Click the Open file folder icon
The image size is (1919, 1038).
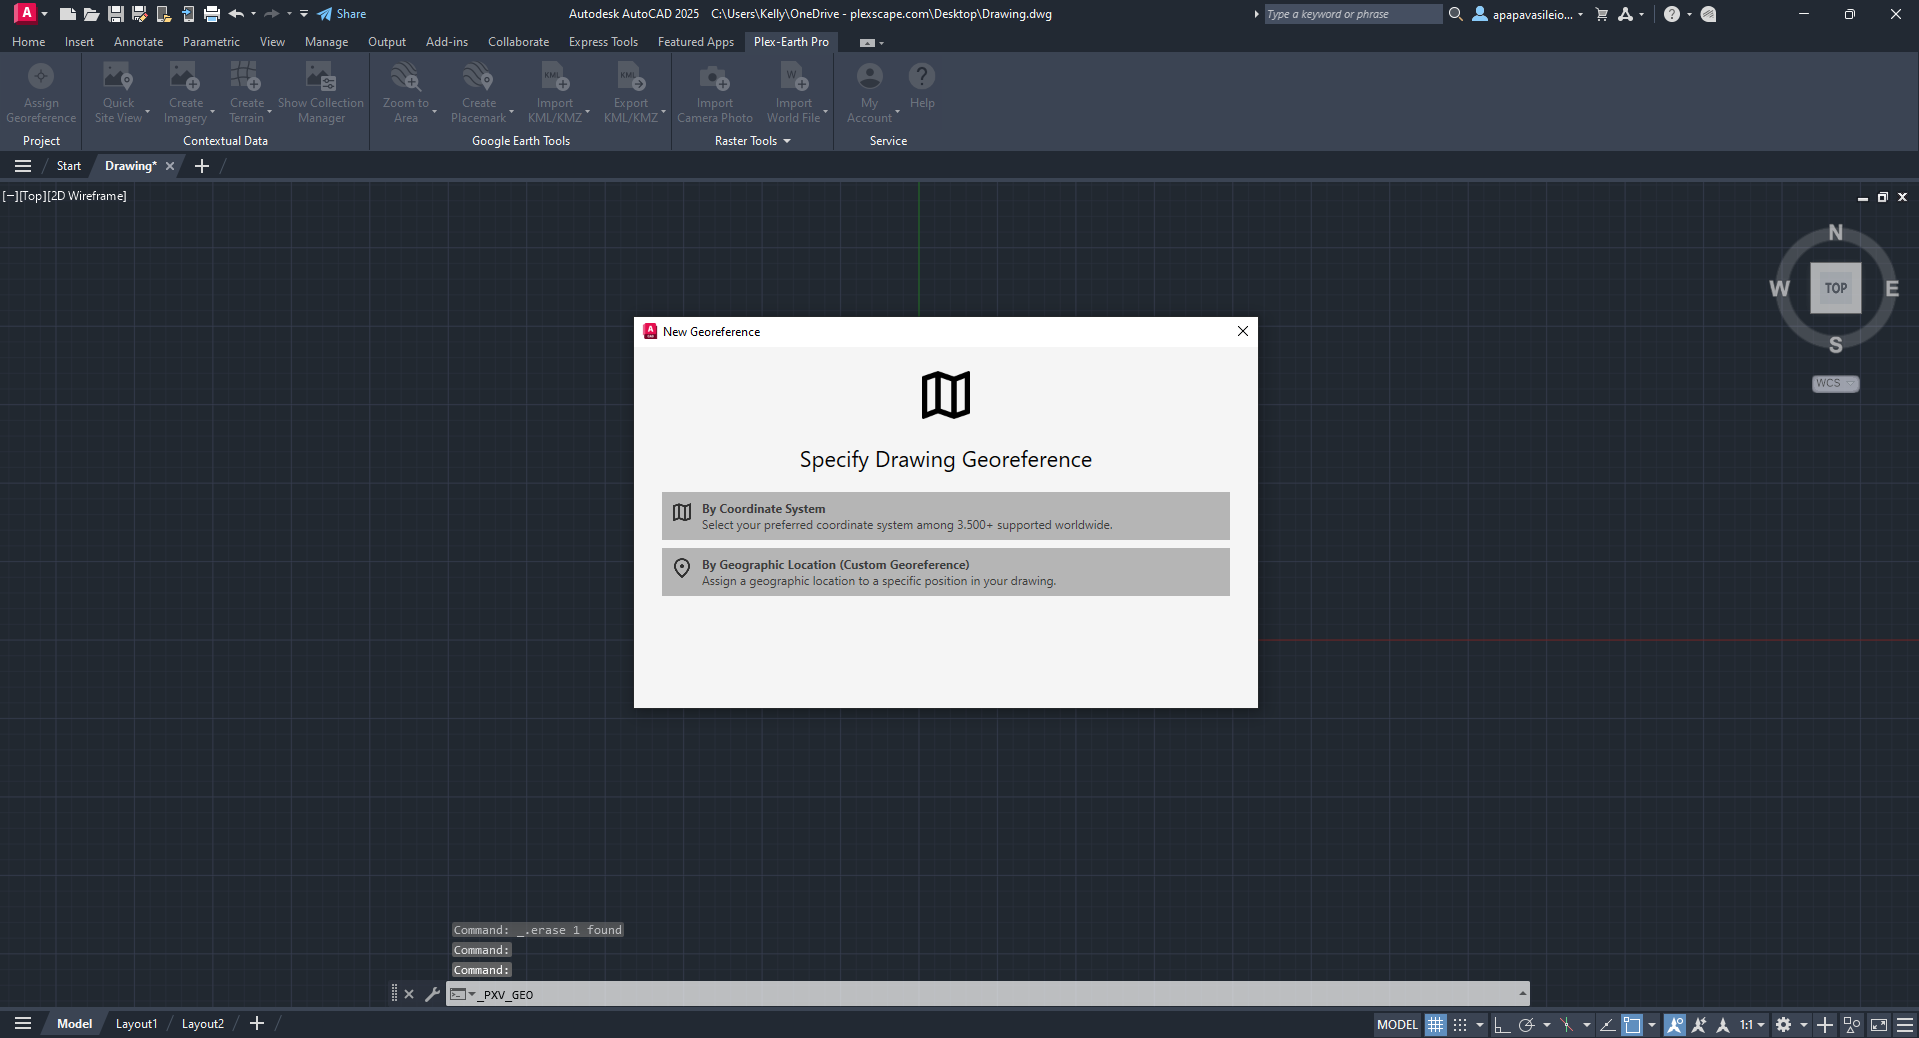[x=91, y=14]
